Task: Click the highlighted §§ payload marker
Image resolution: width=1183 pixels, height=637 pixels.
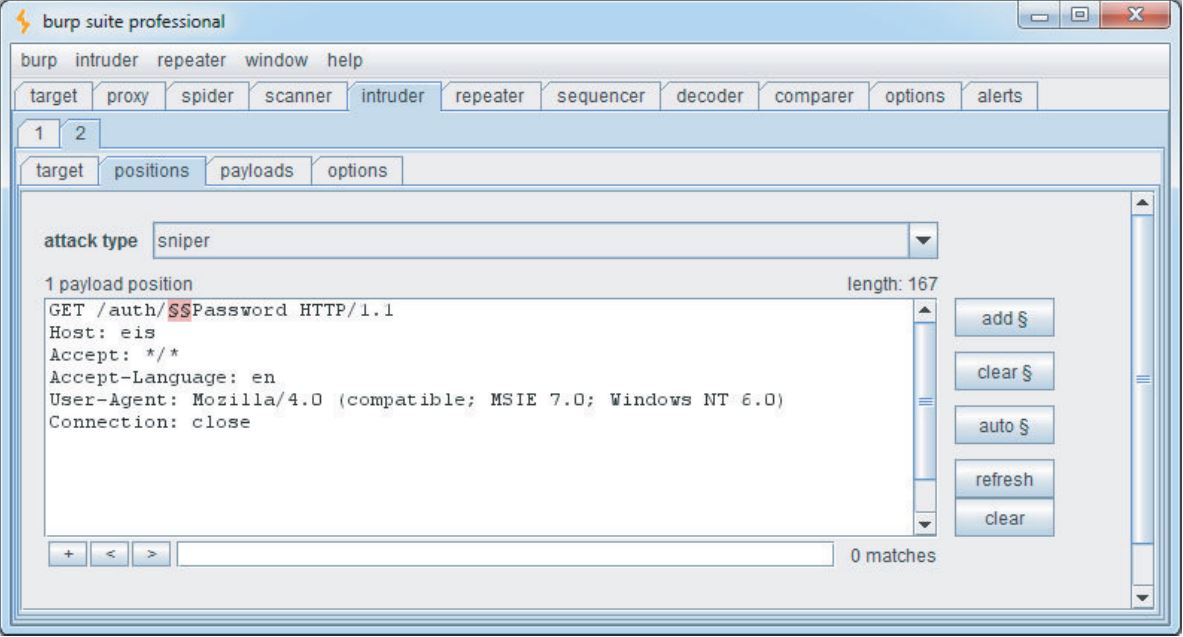Action: [180, 310]
